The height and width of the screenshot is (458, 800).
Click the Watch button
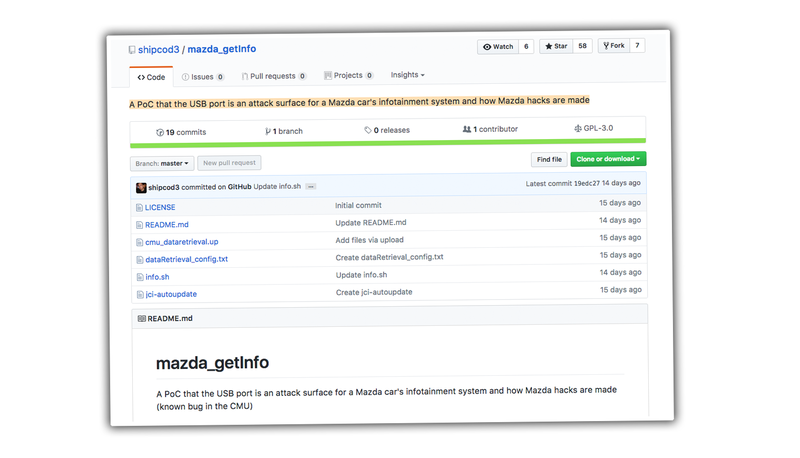click(498, 46)
